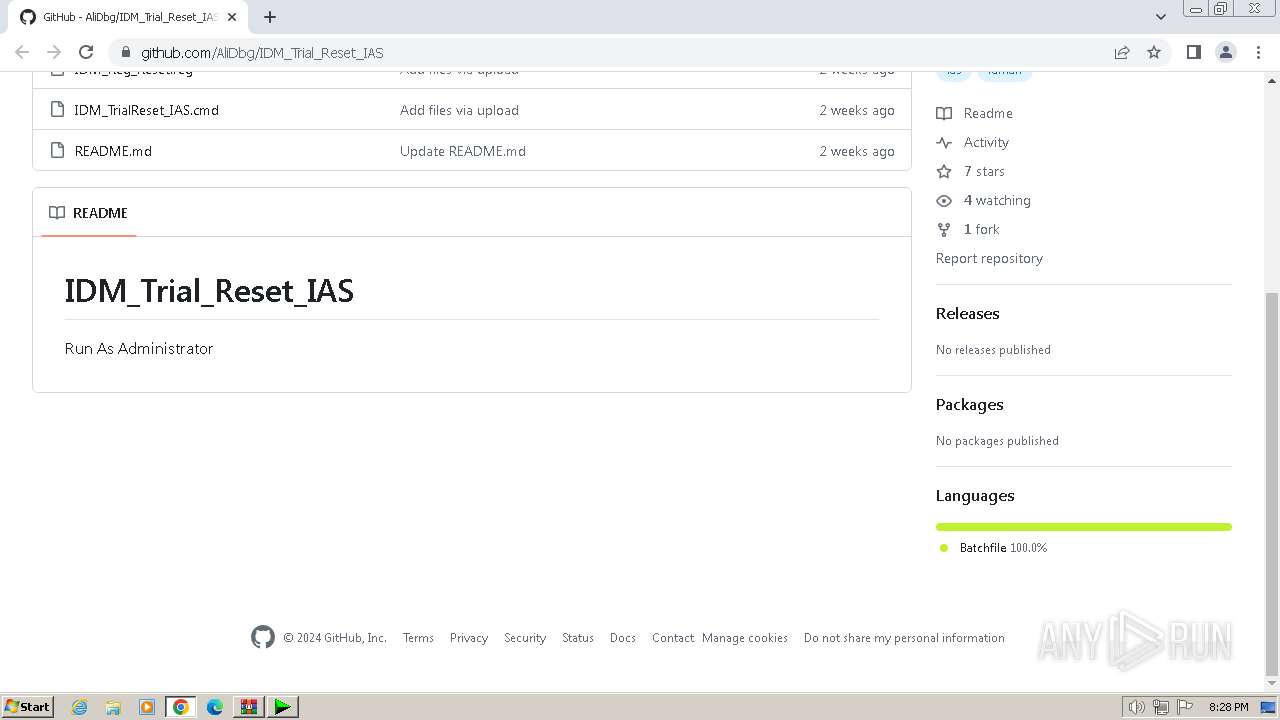
Task: Open the footer Security link
Action: click(x=525, y=638)
